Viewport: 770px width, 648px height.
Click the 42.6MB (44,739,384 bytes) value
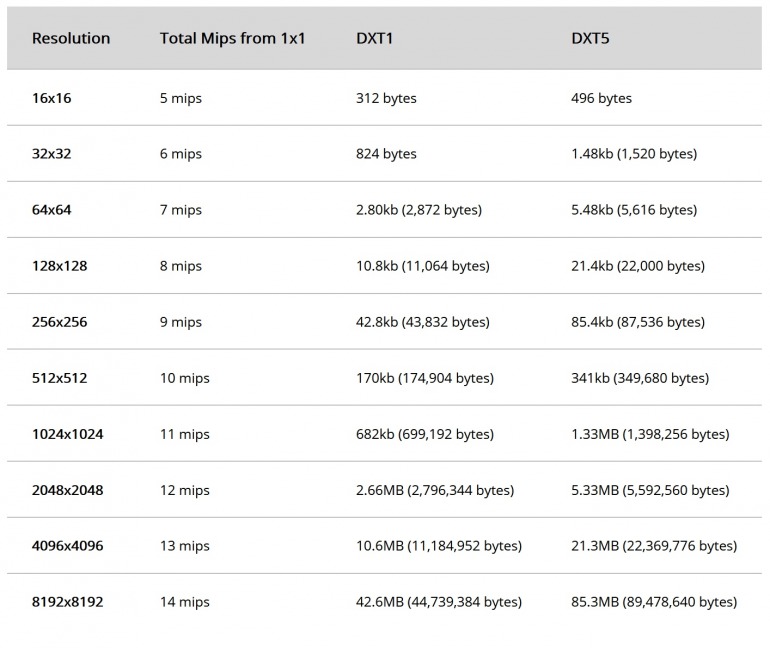point(439,602)
